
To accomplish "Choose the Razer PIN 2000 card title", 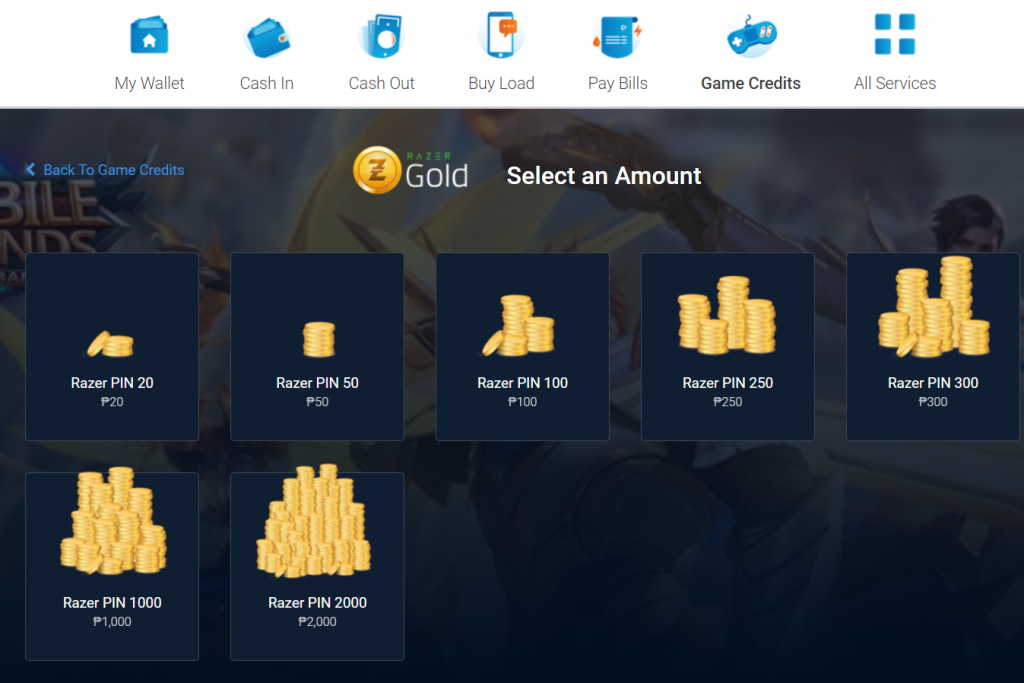I will coord(317,603).
